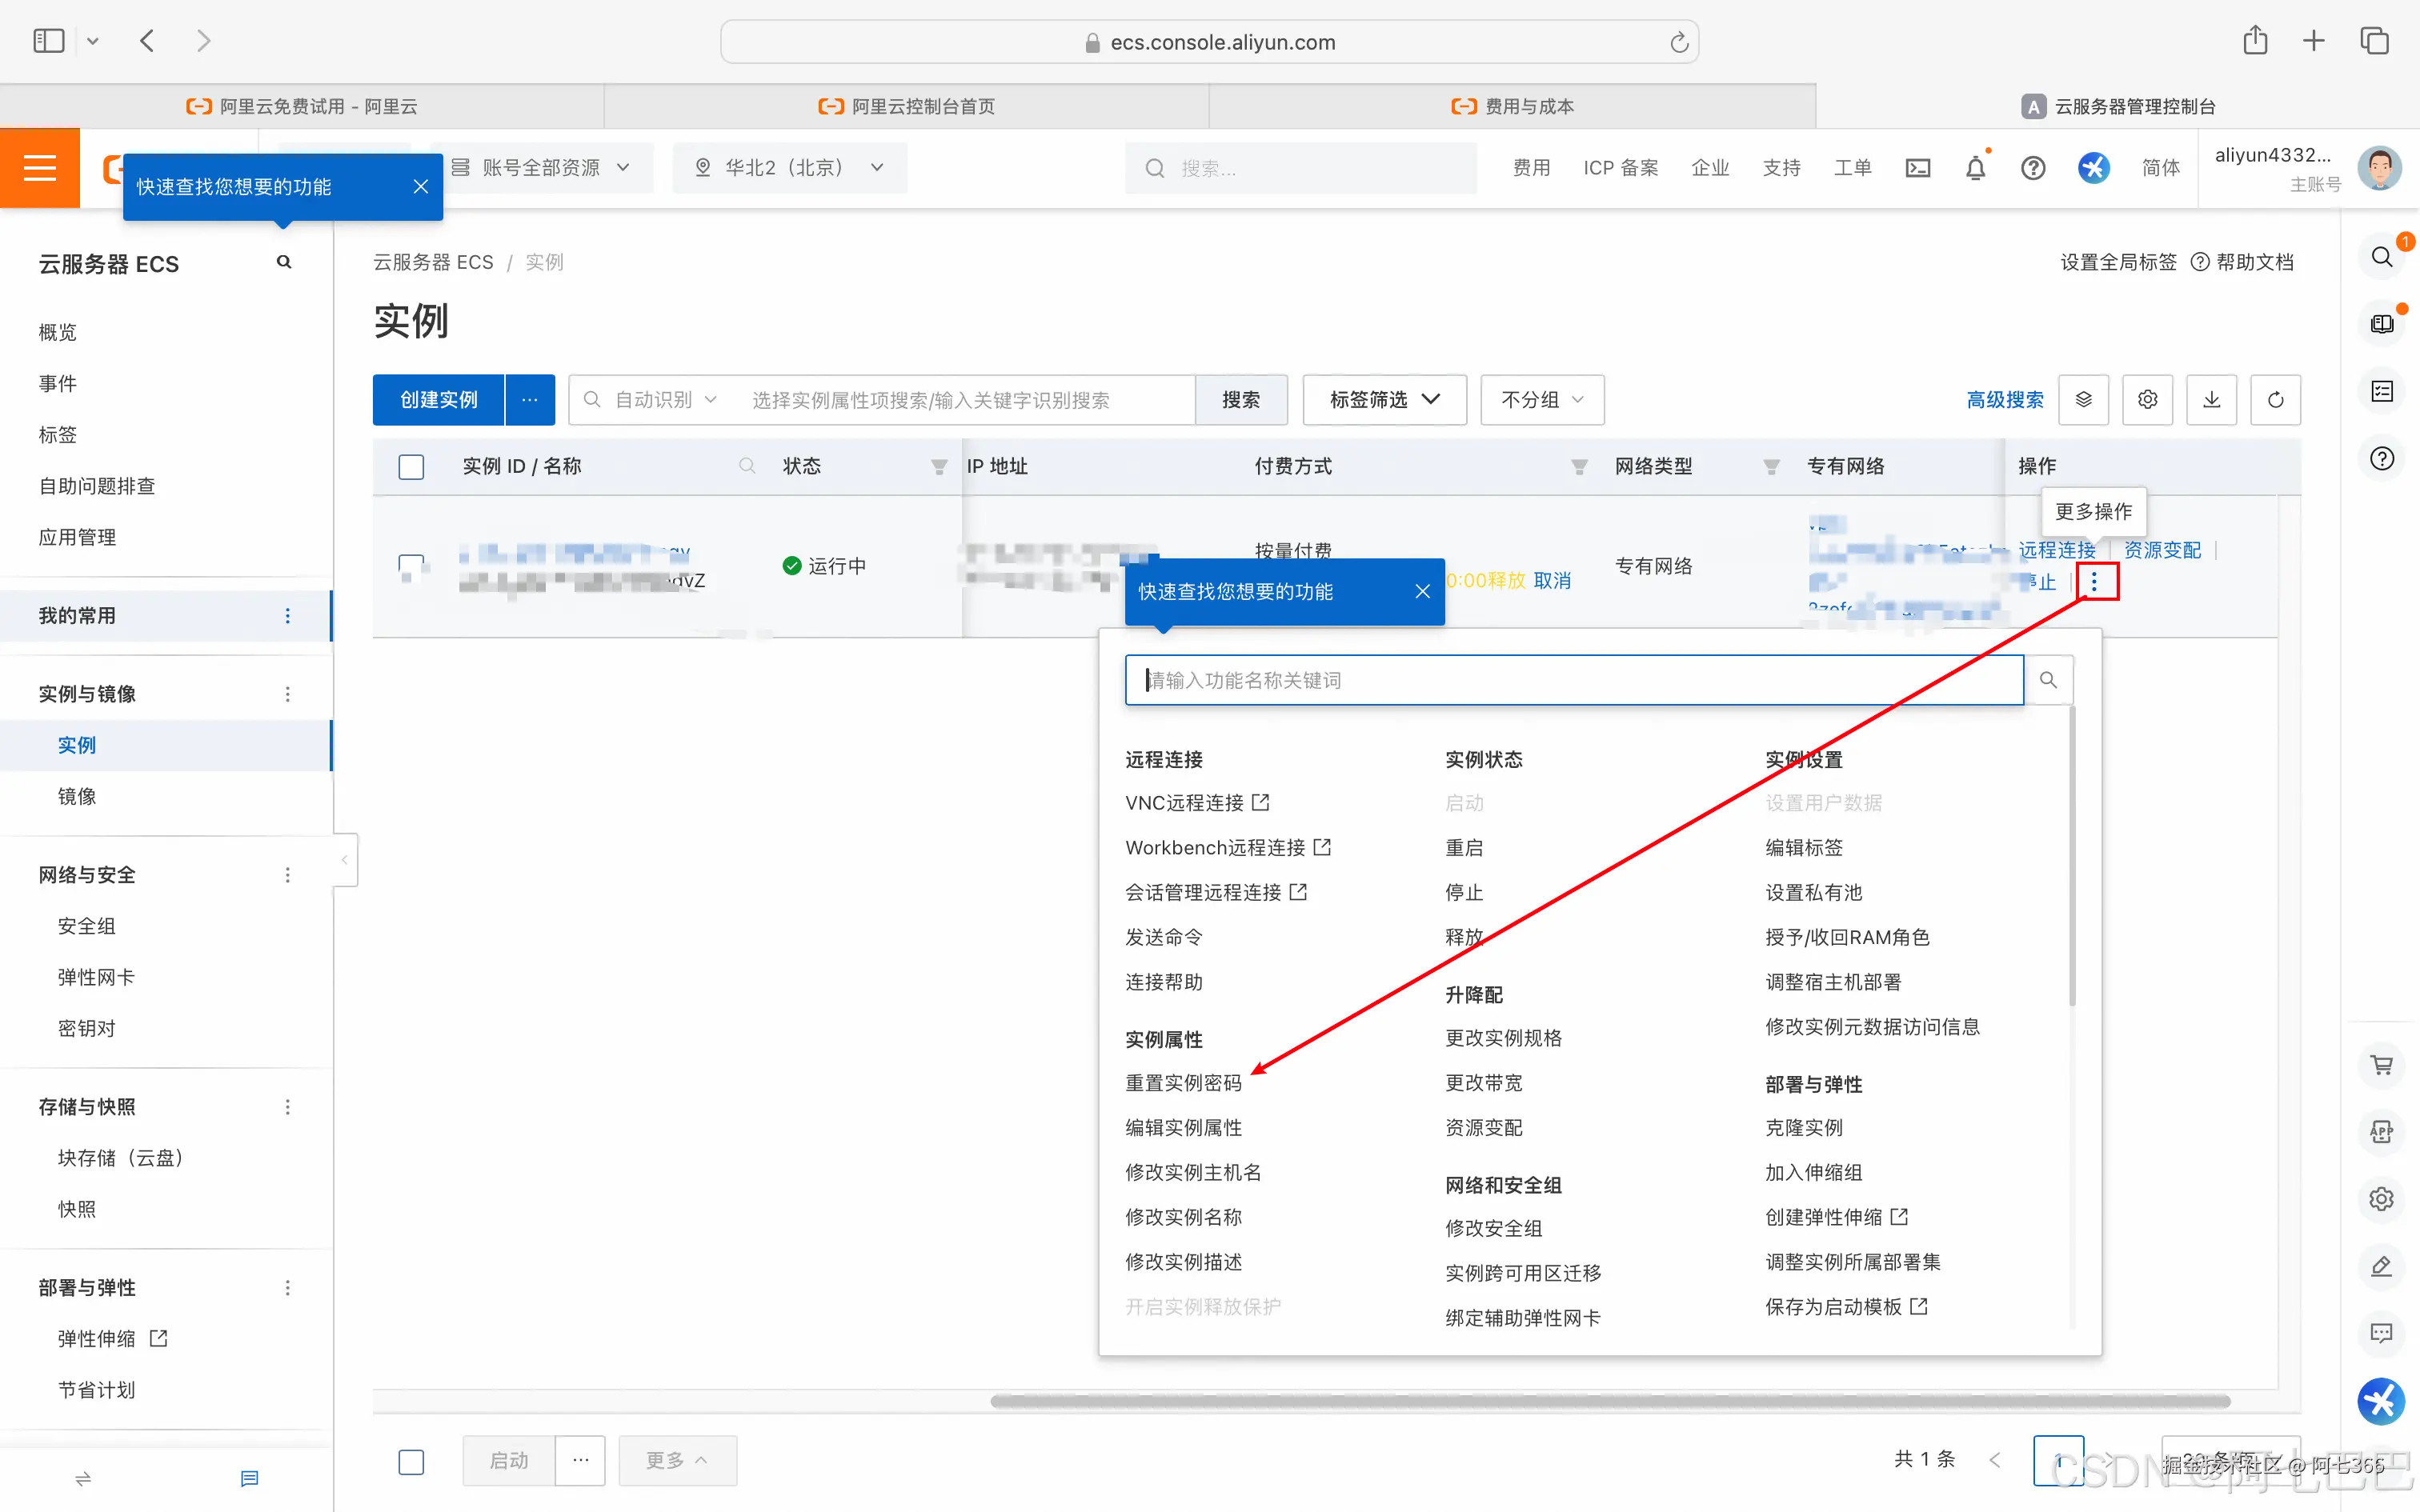The height and width of the screenshot is (1512, 2420).
Task: Select 重置实例密码 in the menu
Action: (1183, 1082)
